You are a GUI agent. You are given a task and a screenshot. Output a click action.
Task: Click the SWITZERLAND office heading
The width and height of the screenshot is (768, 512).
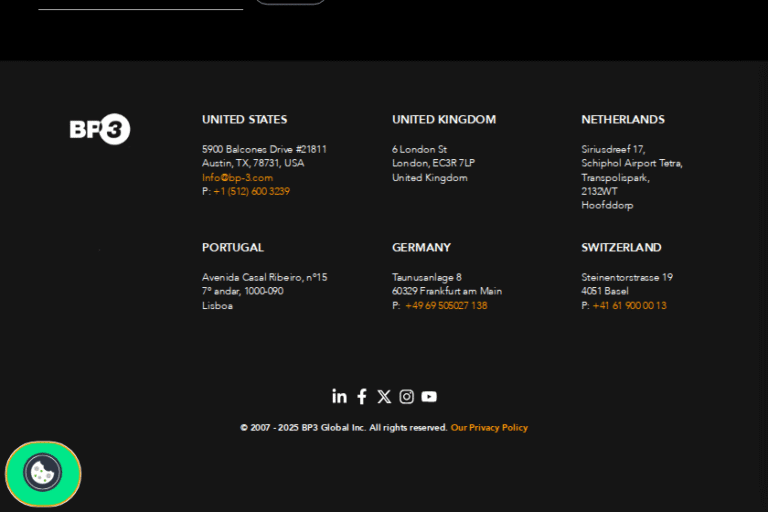[621, 247]
